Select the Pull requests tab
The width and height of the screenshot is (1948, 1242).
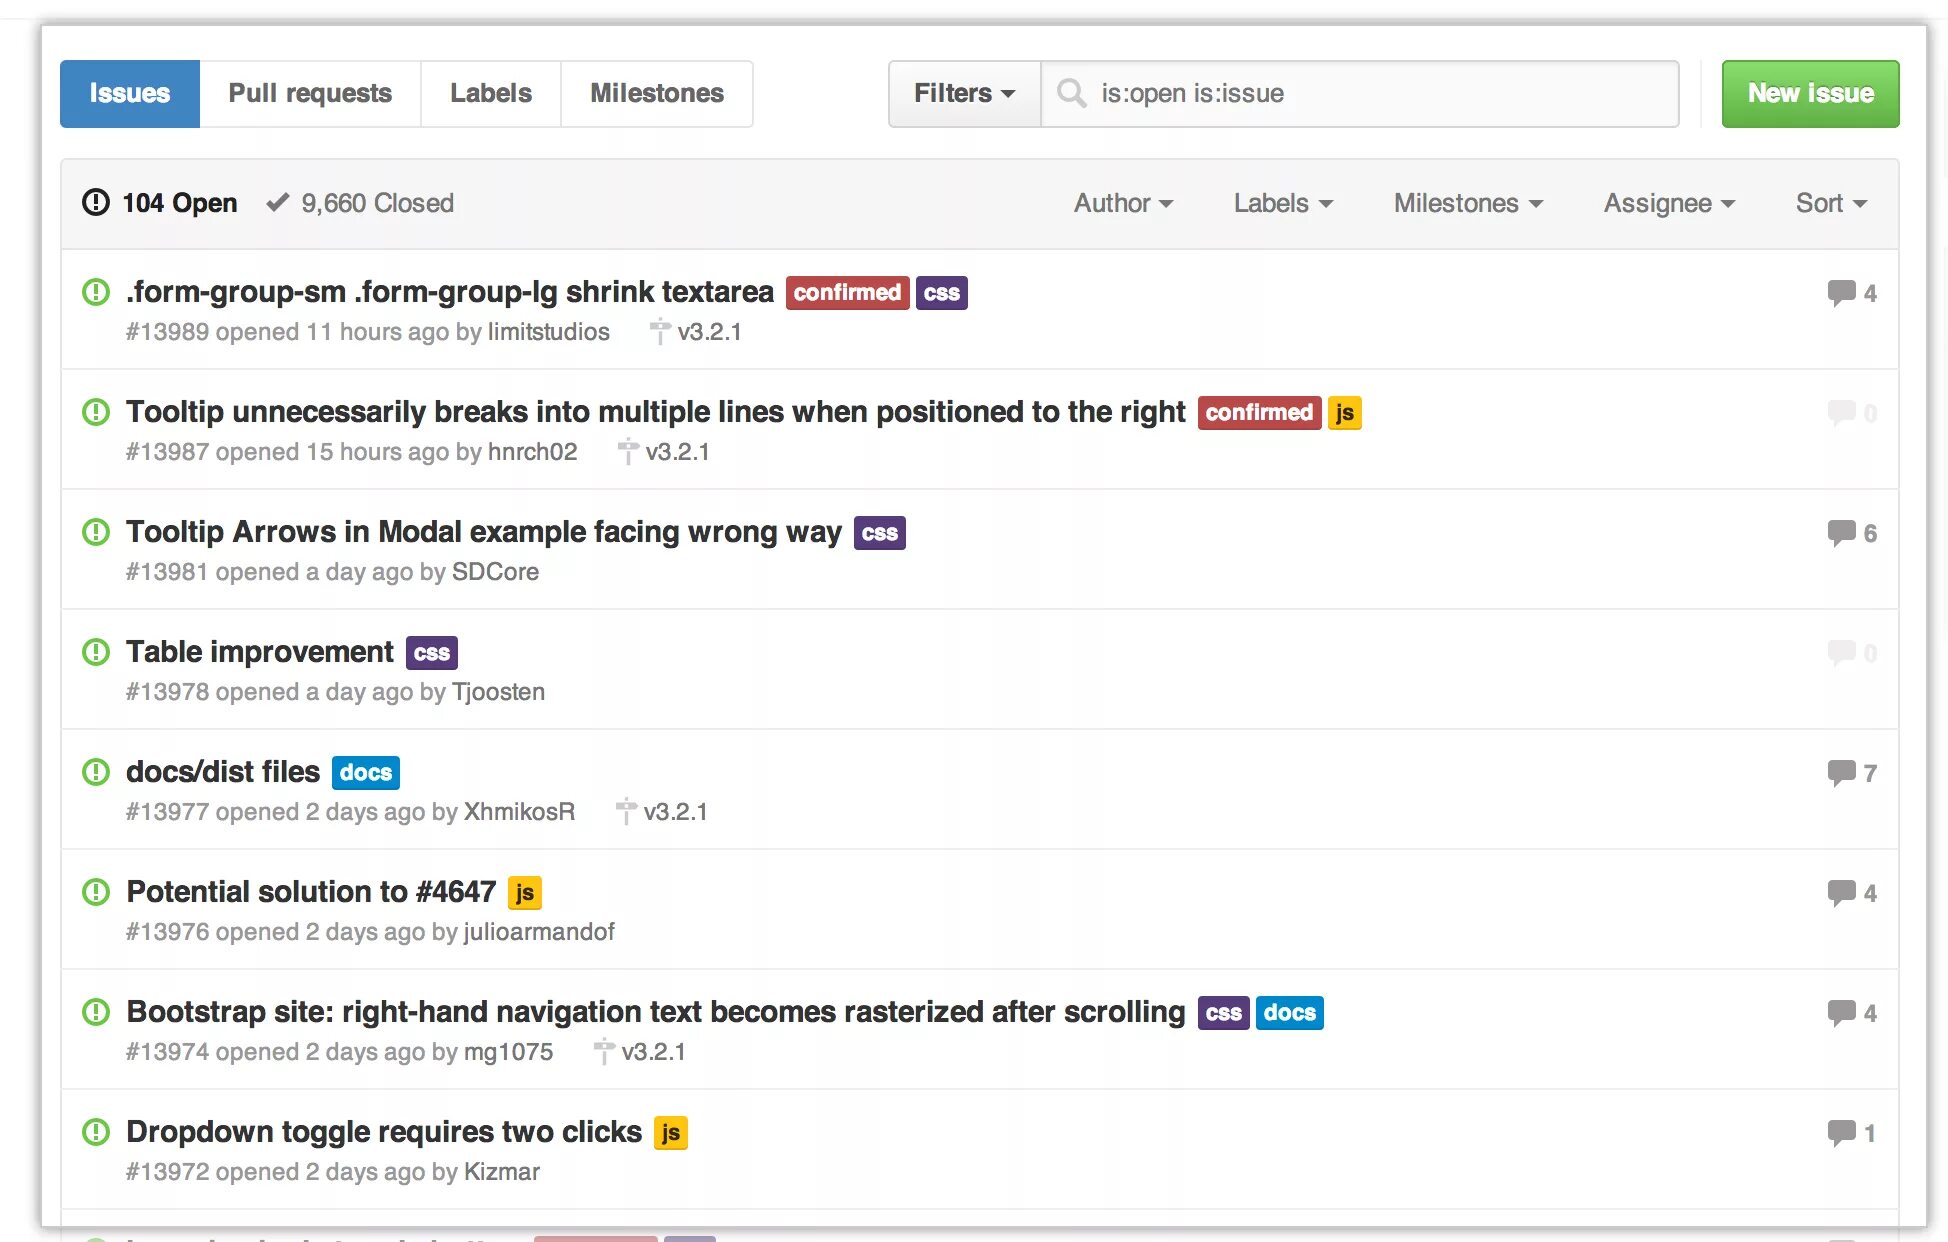[310, 92]
